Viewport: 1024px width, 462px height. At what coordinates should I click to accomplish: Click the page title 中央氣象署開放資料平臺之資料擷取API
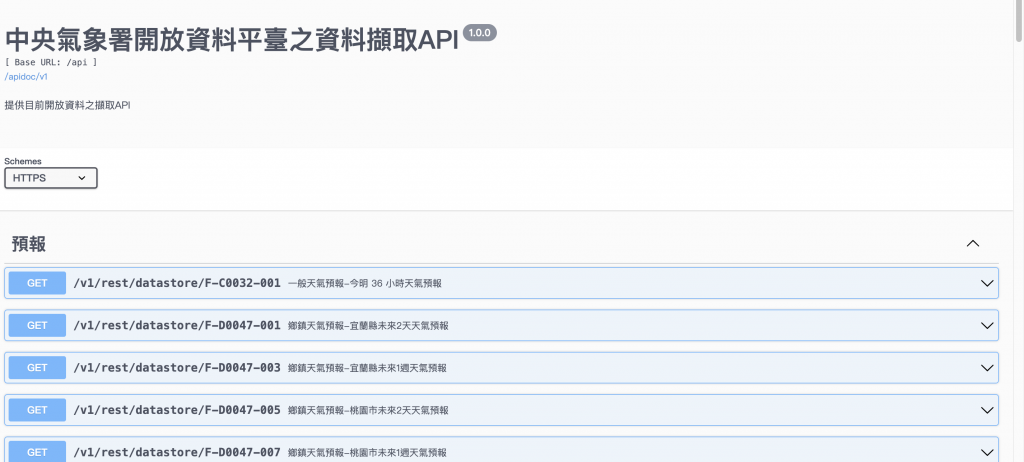click(232, 41)
